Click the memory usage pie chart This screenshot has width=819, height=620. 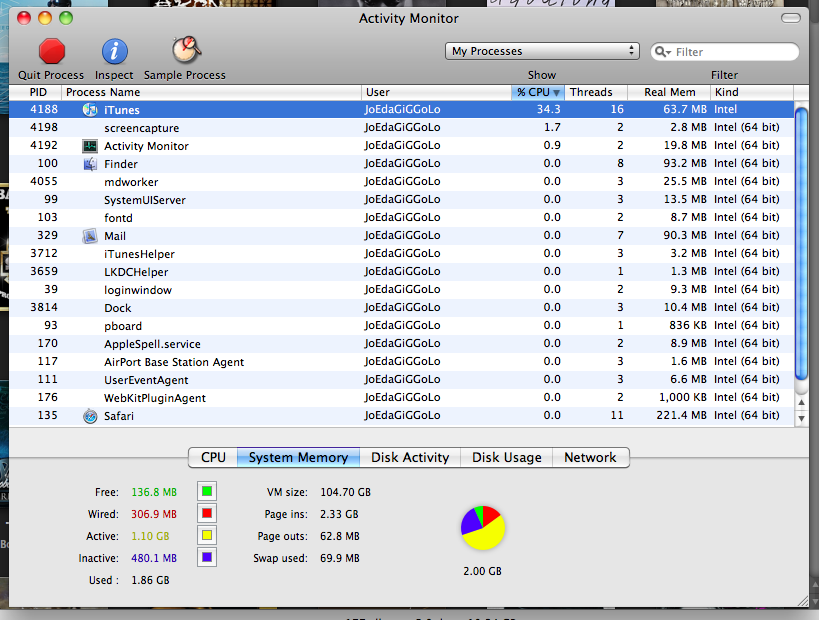(x=483, y=528)
